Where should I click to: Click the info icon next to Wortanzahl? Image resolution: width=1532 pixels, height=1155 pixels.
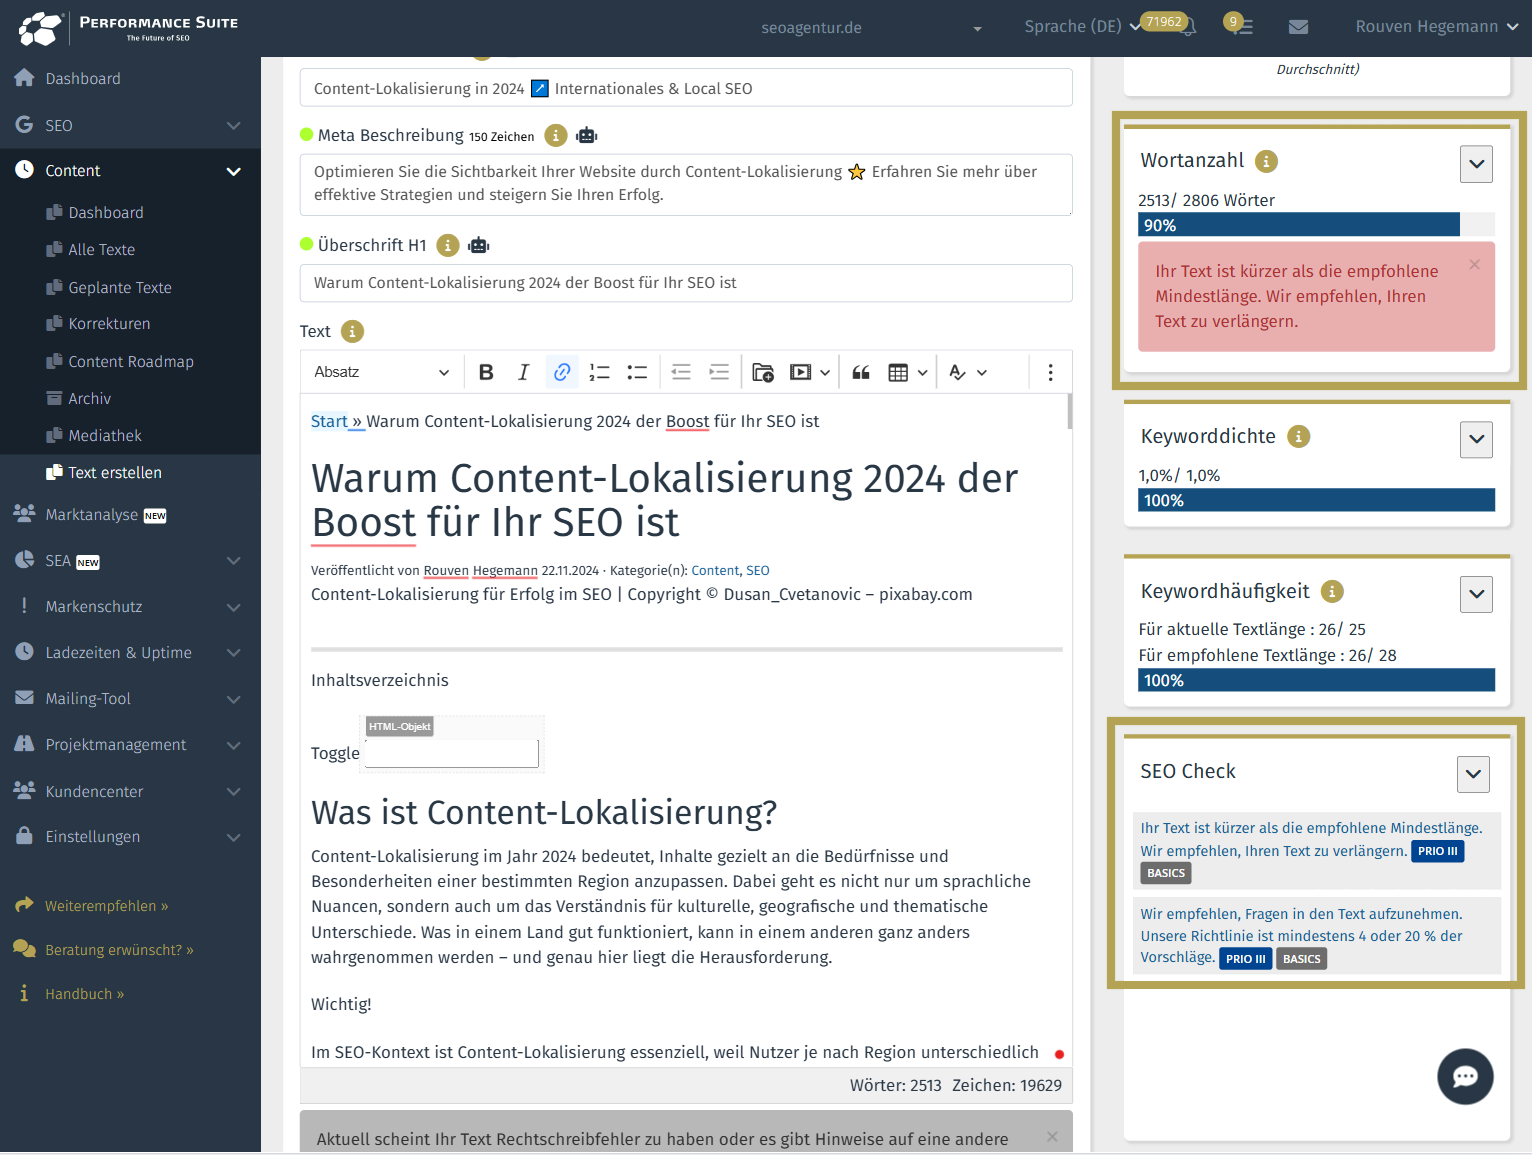(1268, 160)
